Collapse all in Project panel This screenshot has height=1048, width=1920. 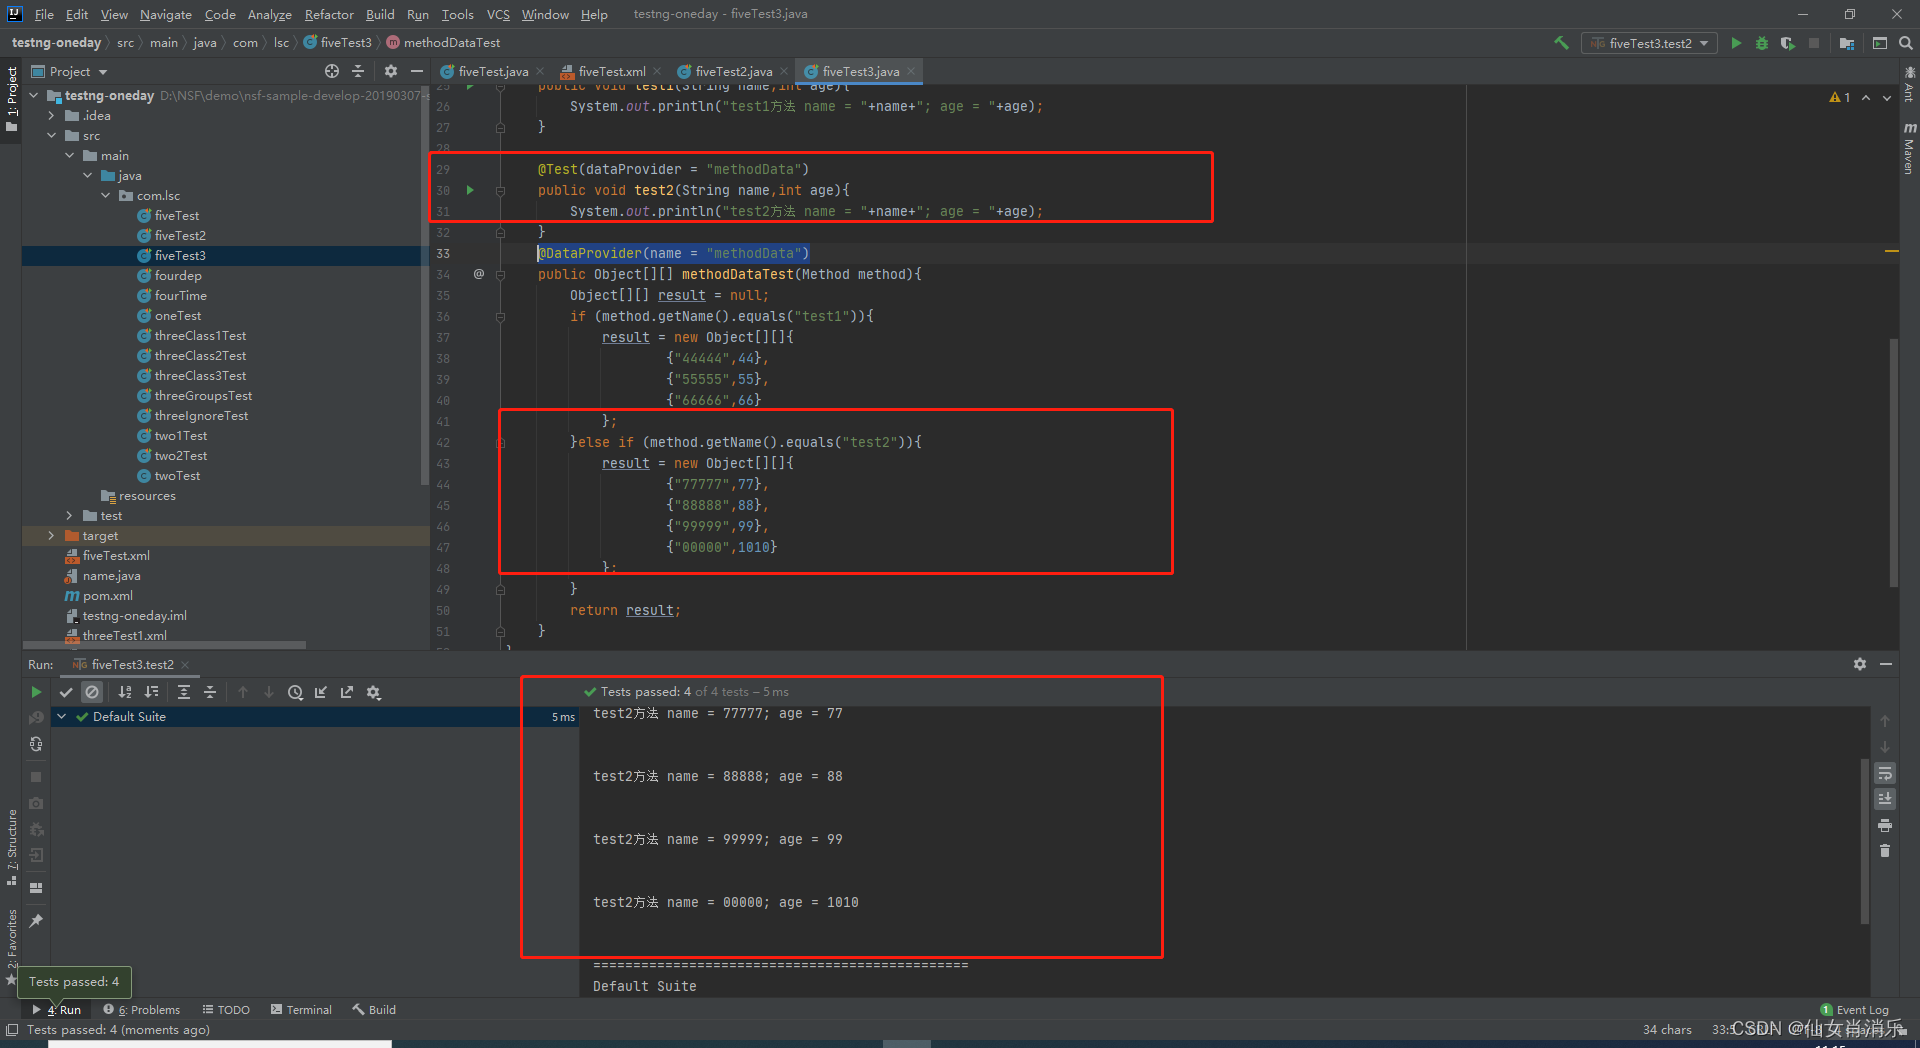pos(358,71)
